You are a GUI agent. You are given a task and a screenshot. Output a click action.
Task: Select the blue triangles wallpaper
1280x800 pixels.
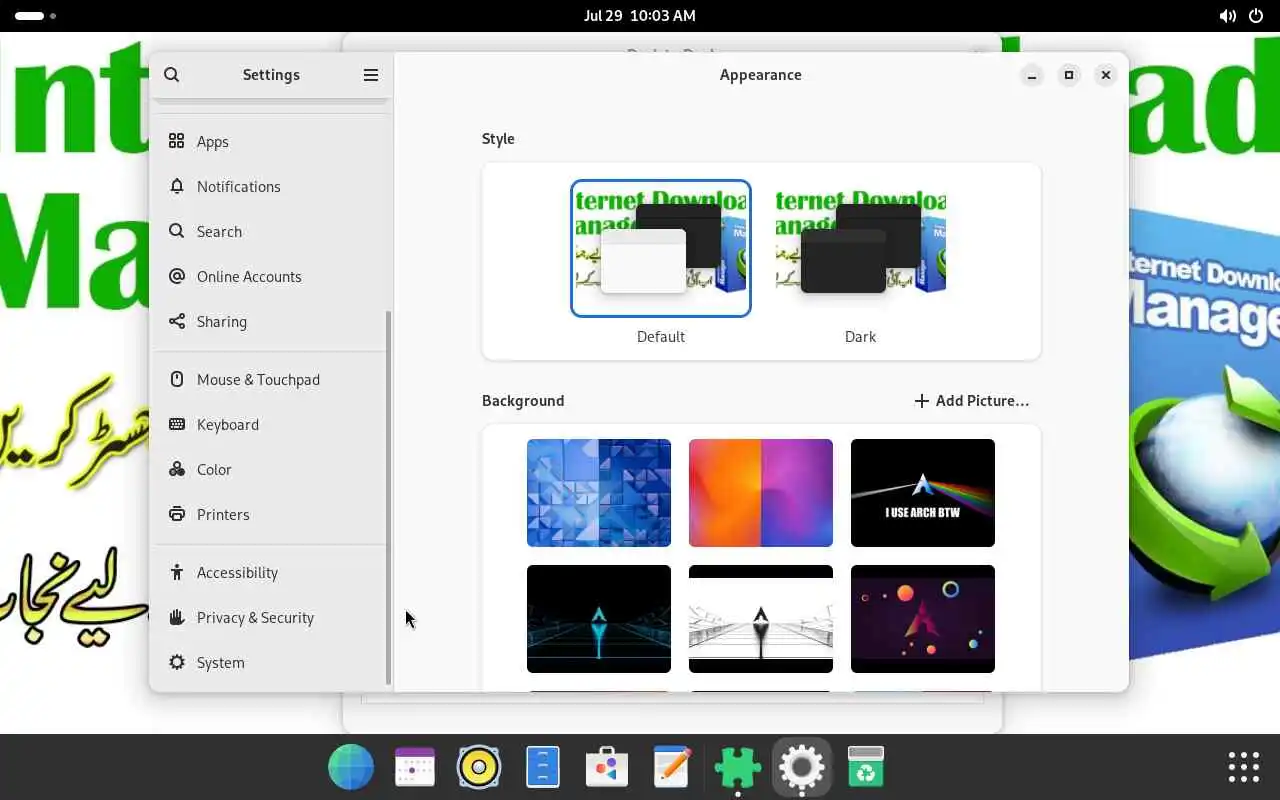(x=599, y=493)
